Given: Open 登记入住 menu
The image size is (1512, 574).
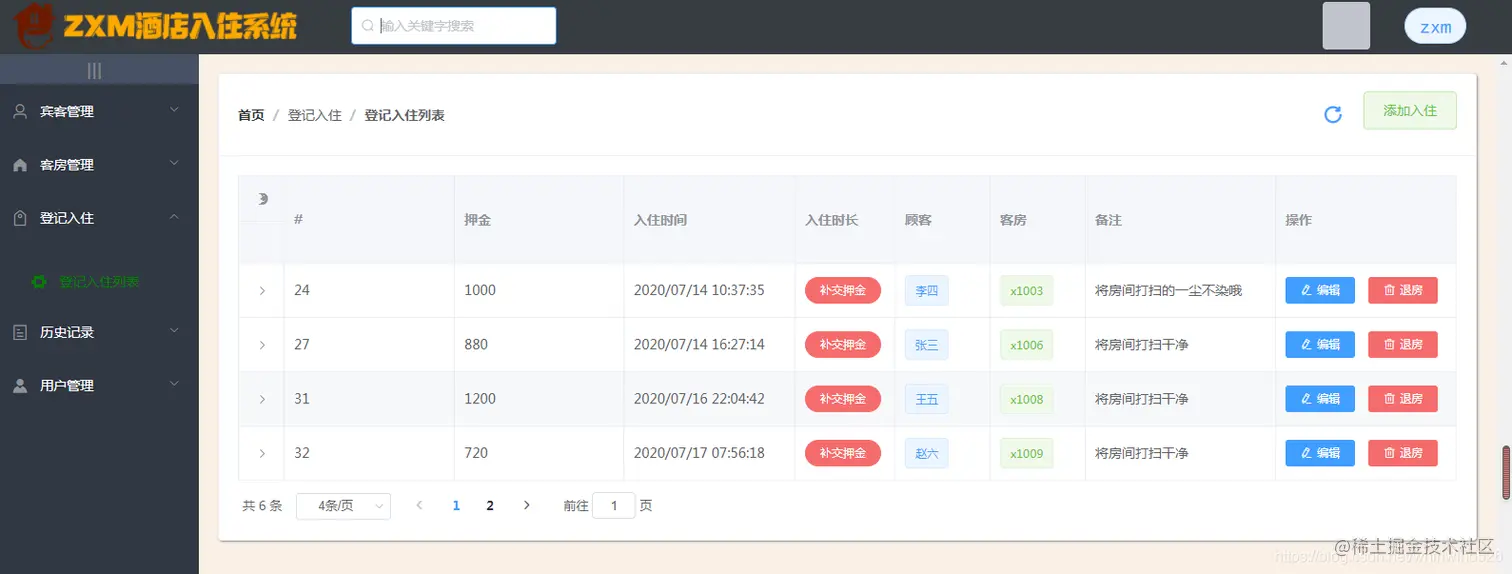Looking at the screenshot, I should click(x=99, y=218).
